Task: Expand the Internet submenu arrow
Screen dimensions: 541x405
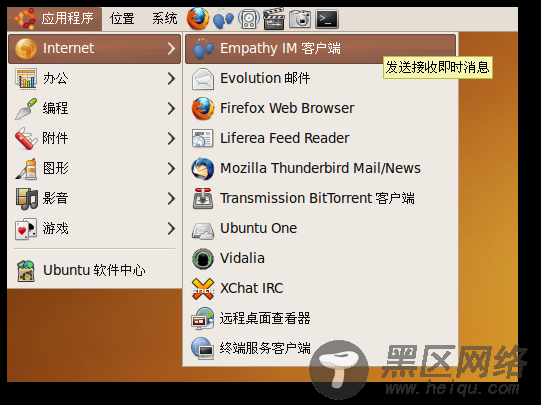Action: 171,49
